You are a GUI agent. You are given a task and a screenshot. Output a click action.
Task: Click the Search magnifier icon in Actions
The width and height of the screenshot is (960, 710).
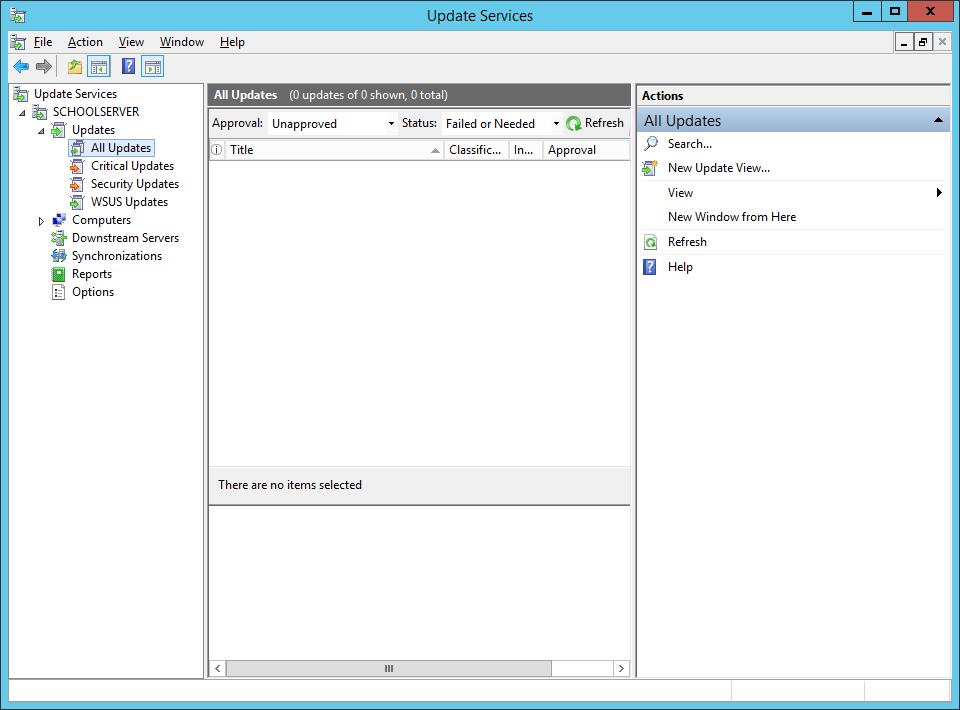coord(651,144)
